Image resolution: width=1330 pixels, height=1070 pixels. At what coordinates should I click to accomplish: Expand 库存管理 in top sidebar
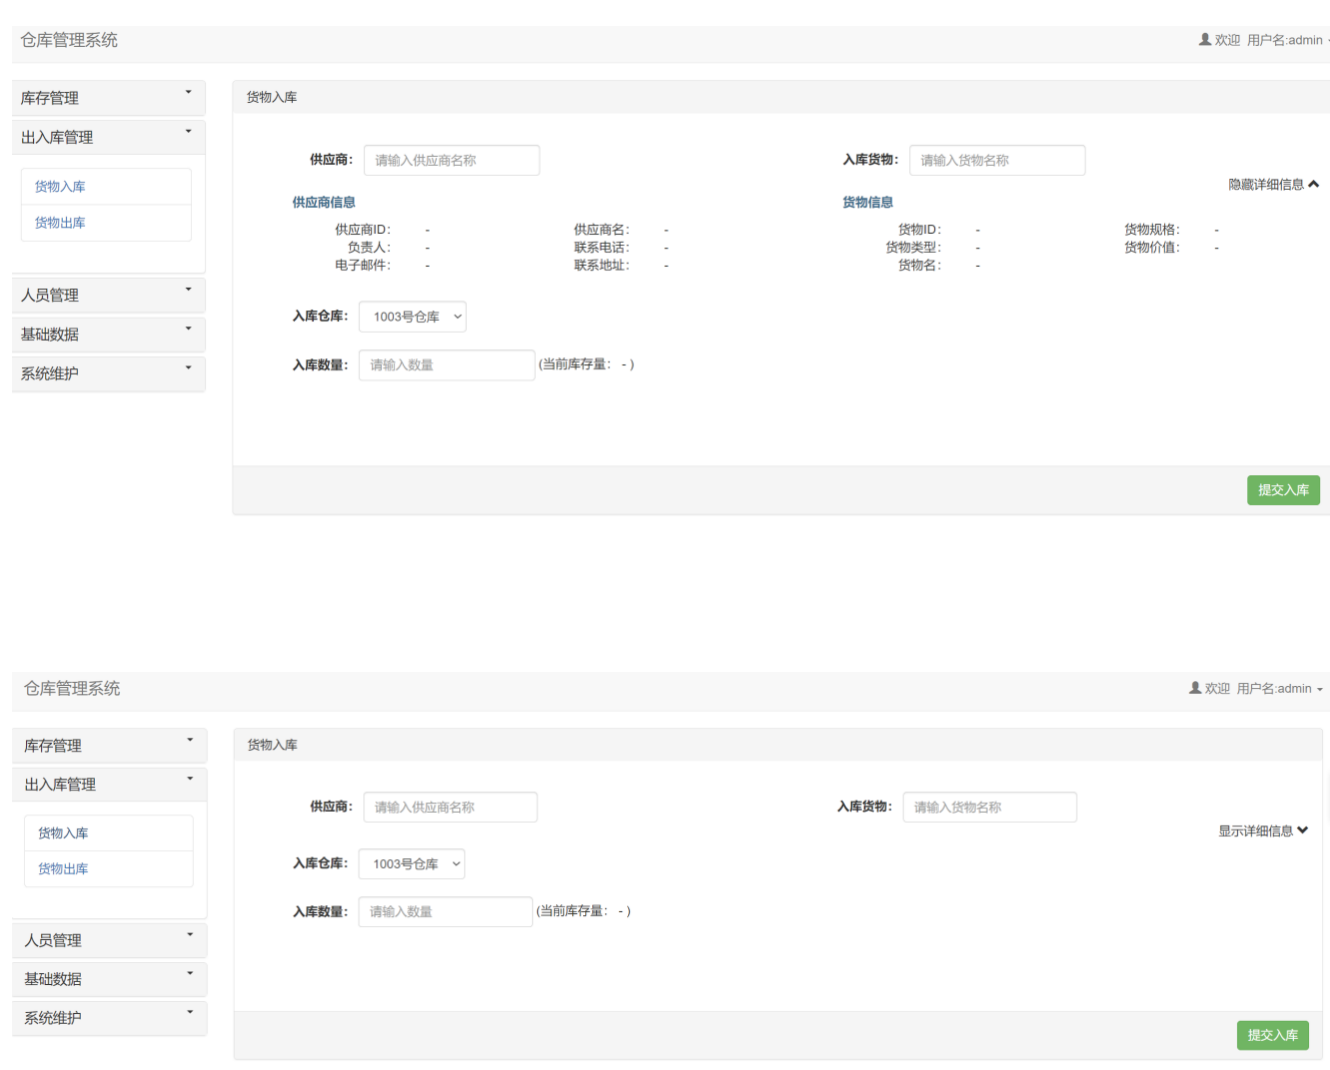coord(108,98)
